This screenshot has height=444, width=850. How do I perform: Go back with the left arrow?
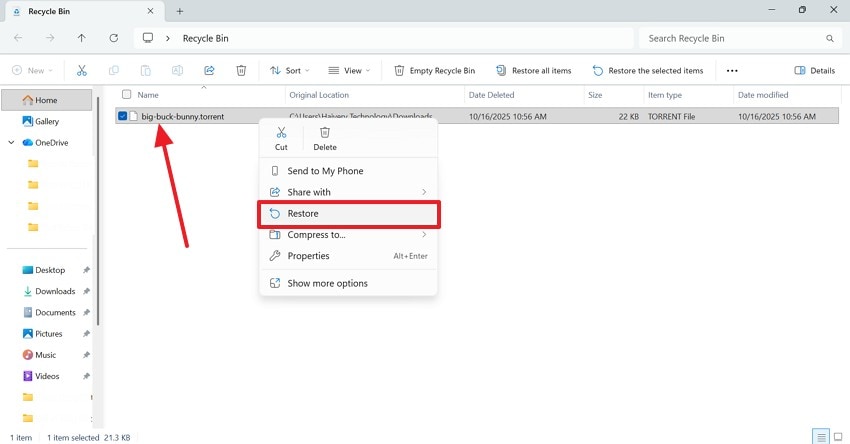(x=18, y=38)
